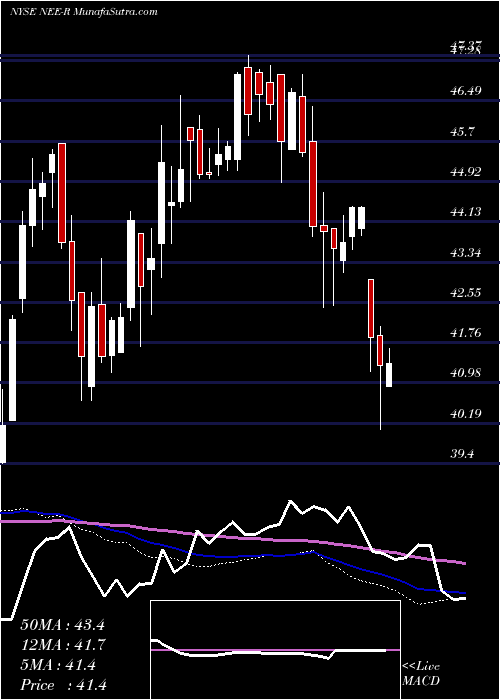Click the NYSE NEE-R MunafaSutra.com title
The height and width of the screenshot is (700, 500).
[x=83, y=11]
